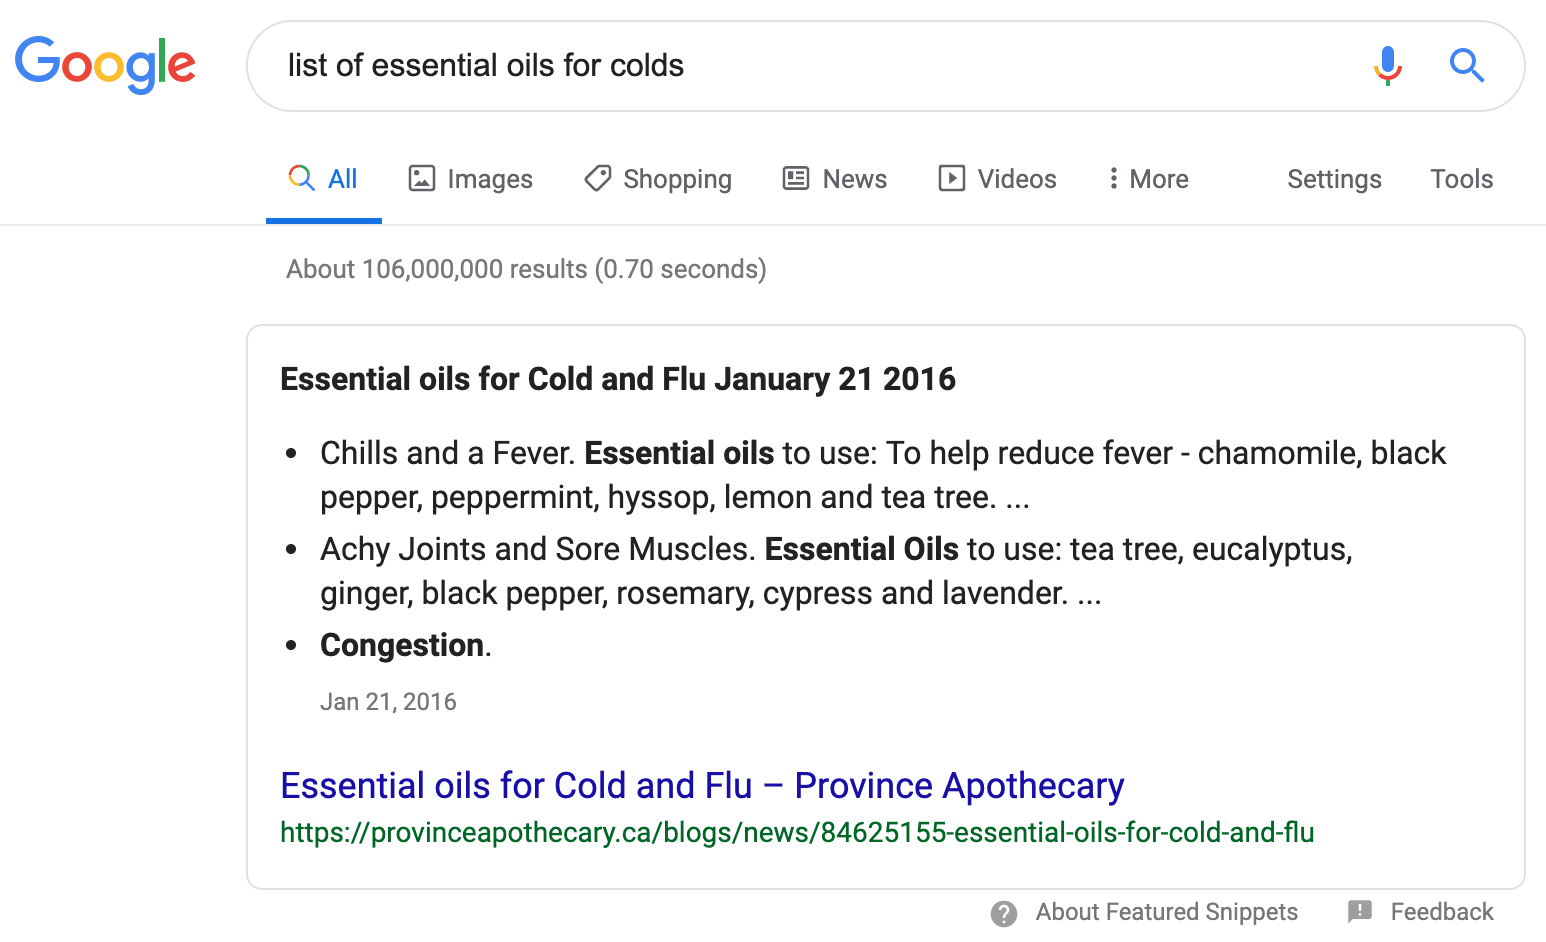Click the microphone voice search icon

(1387, 66)
